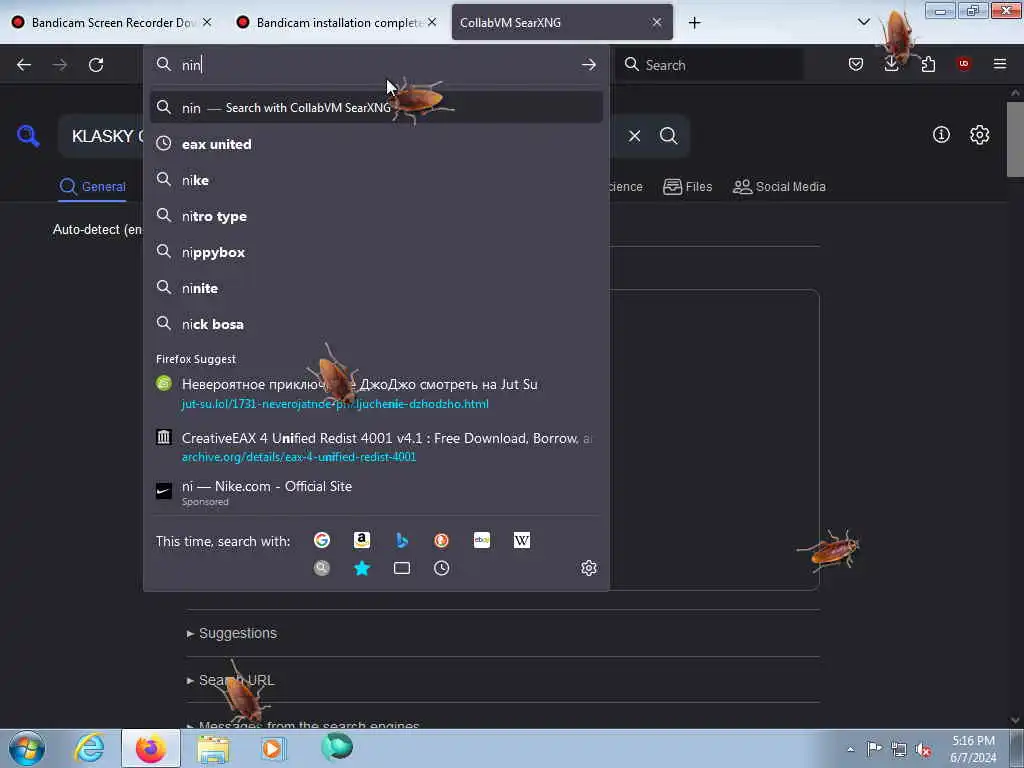Pick the 'ninite' suggestion

pyautogui.click(x=376, y=288)
